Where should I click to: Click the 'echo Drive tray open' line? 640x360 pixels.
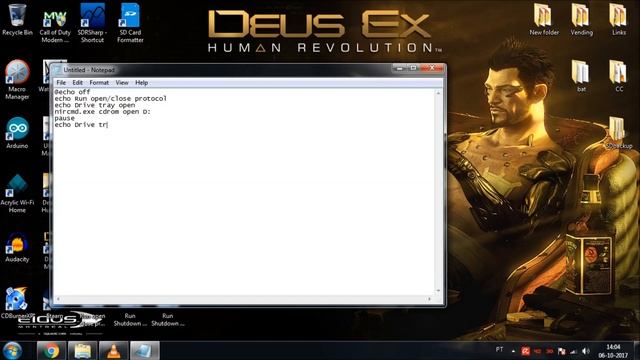(x=95, y=105)
